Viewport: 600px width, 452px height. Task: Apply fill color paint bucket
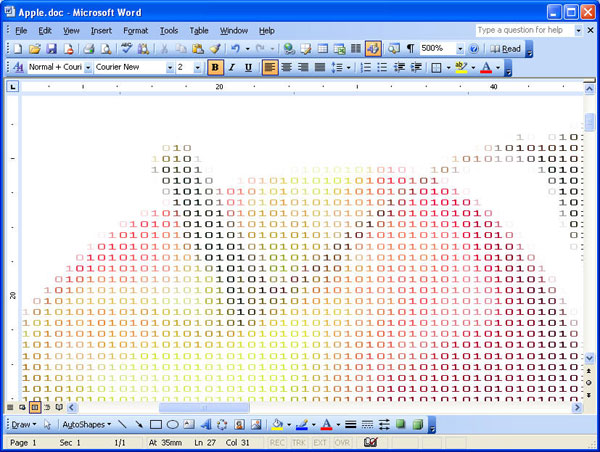tap(277, 424)
